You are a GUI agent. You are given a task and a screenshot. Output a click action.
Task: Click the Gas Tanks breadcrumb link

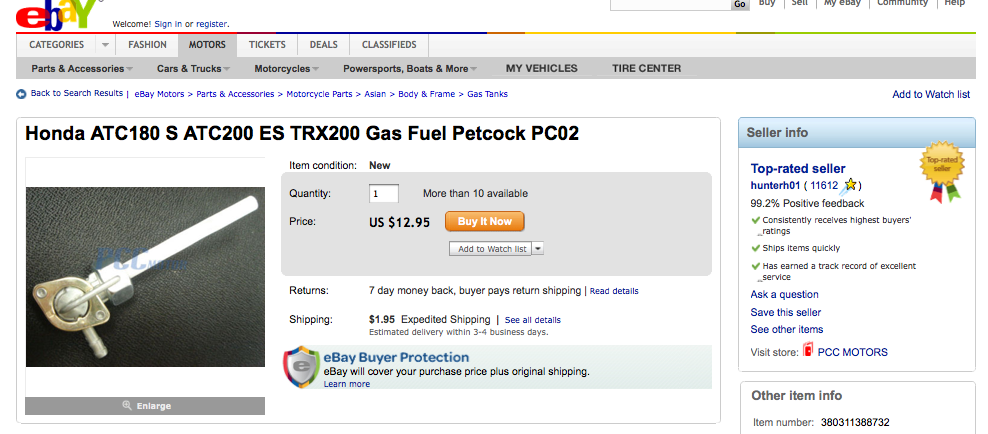tap(487, 94)
